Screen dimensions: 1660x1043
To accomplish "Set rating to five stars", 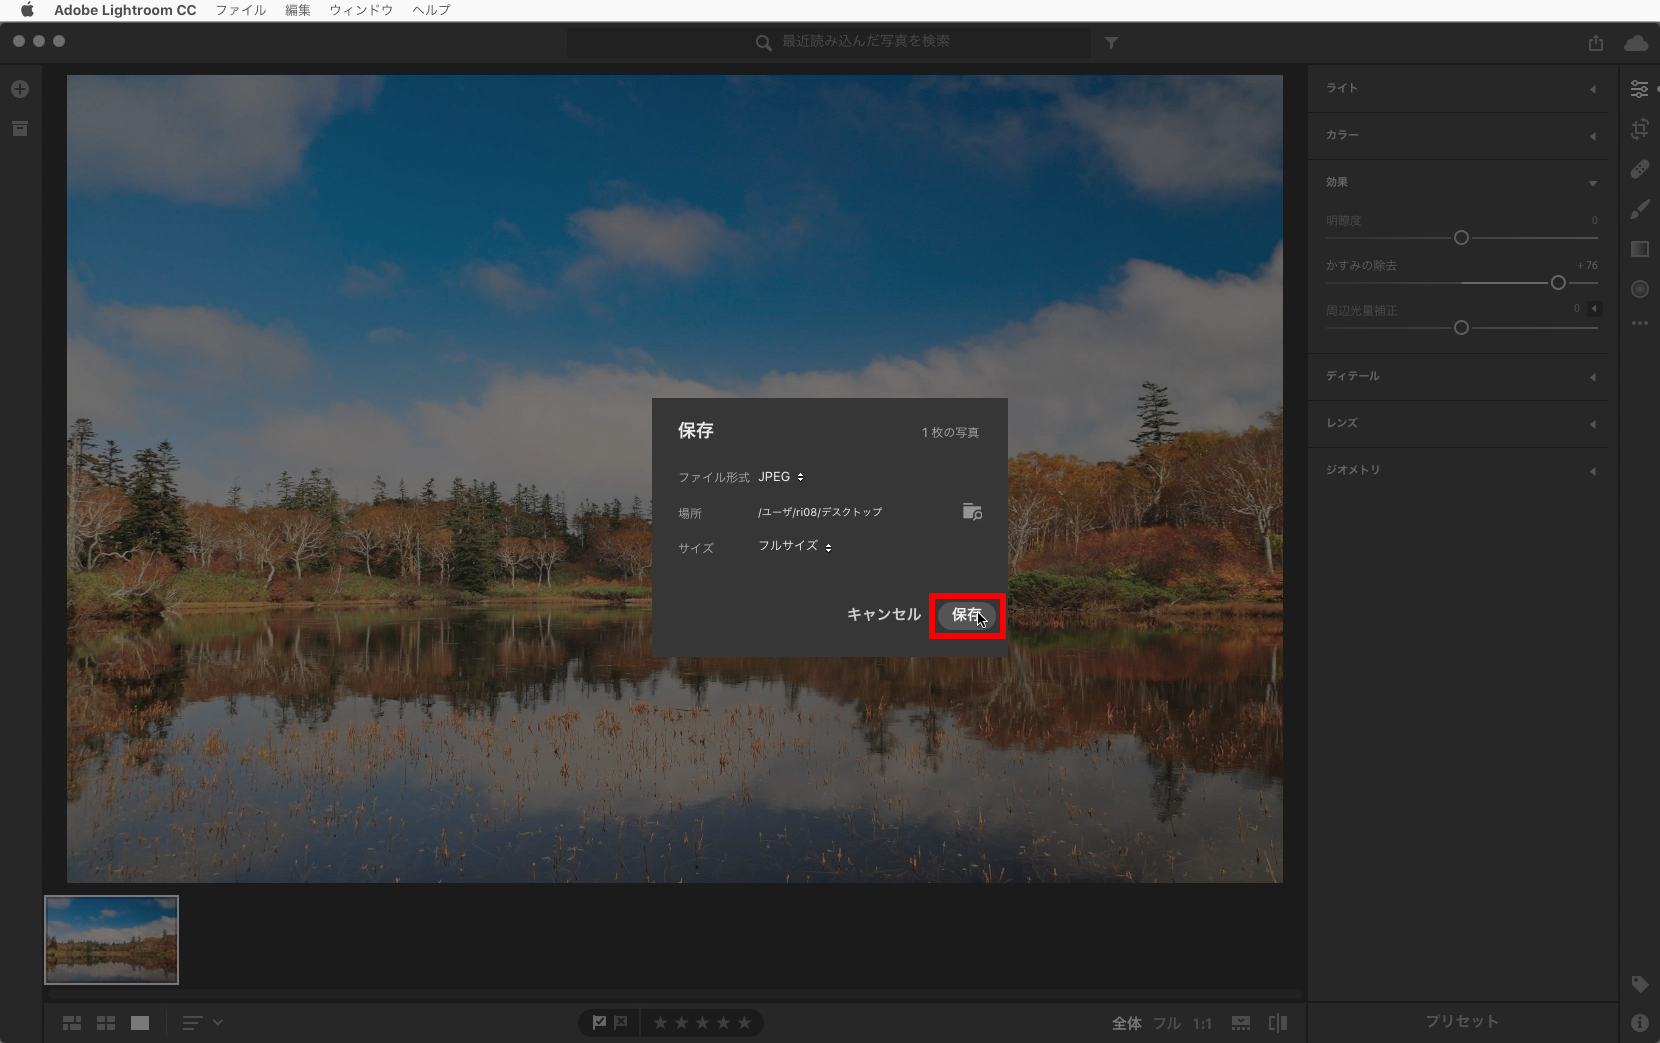I will (744, 1023).
